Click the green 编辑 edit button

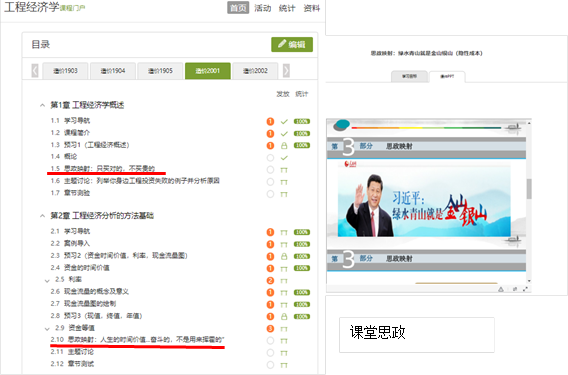(x=292, y=45)
